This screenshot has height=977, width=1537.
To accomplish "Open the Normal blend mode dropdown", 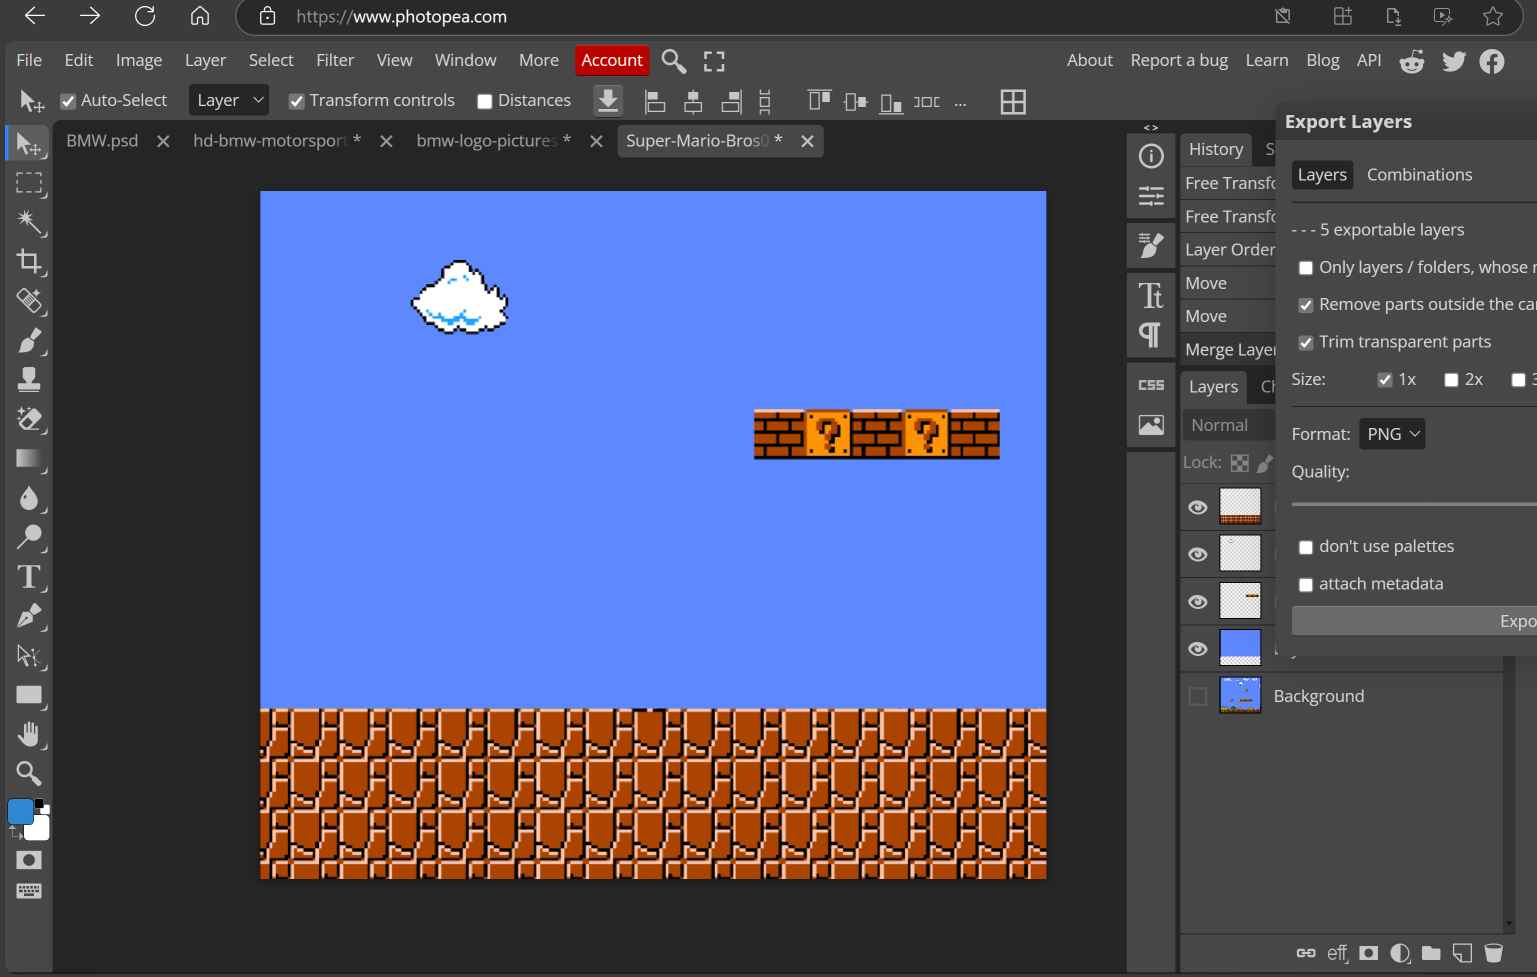I will [x=1228, y=425].
